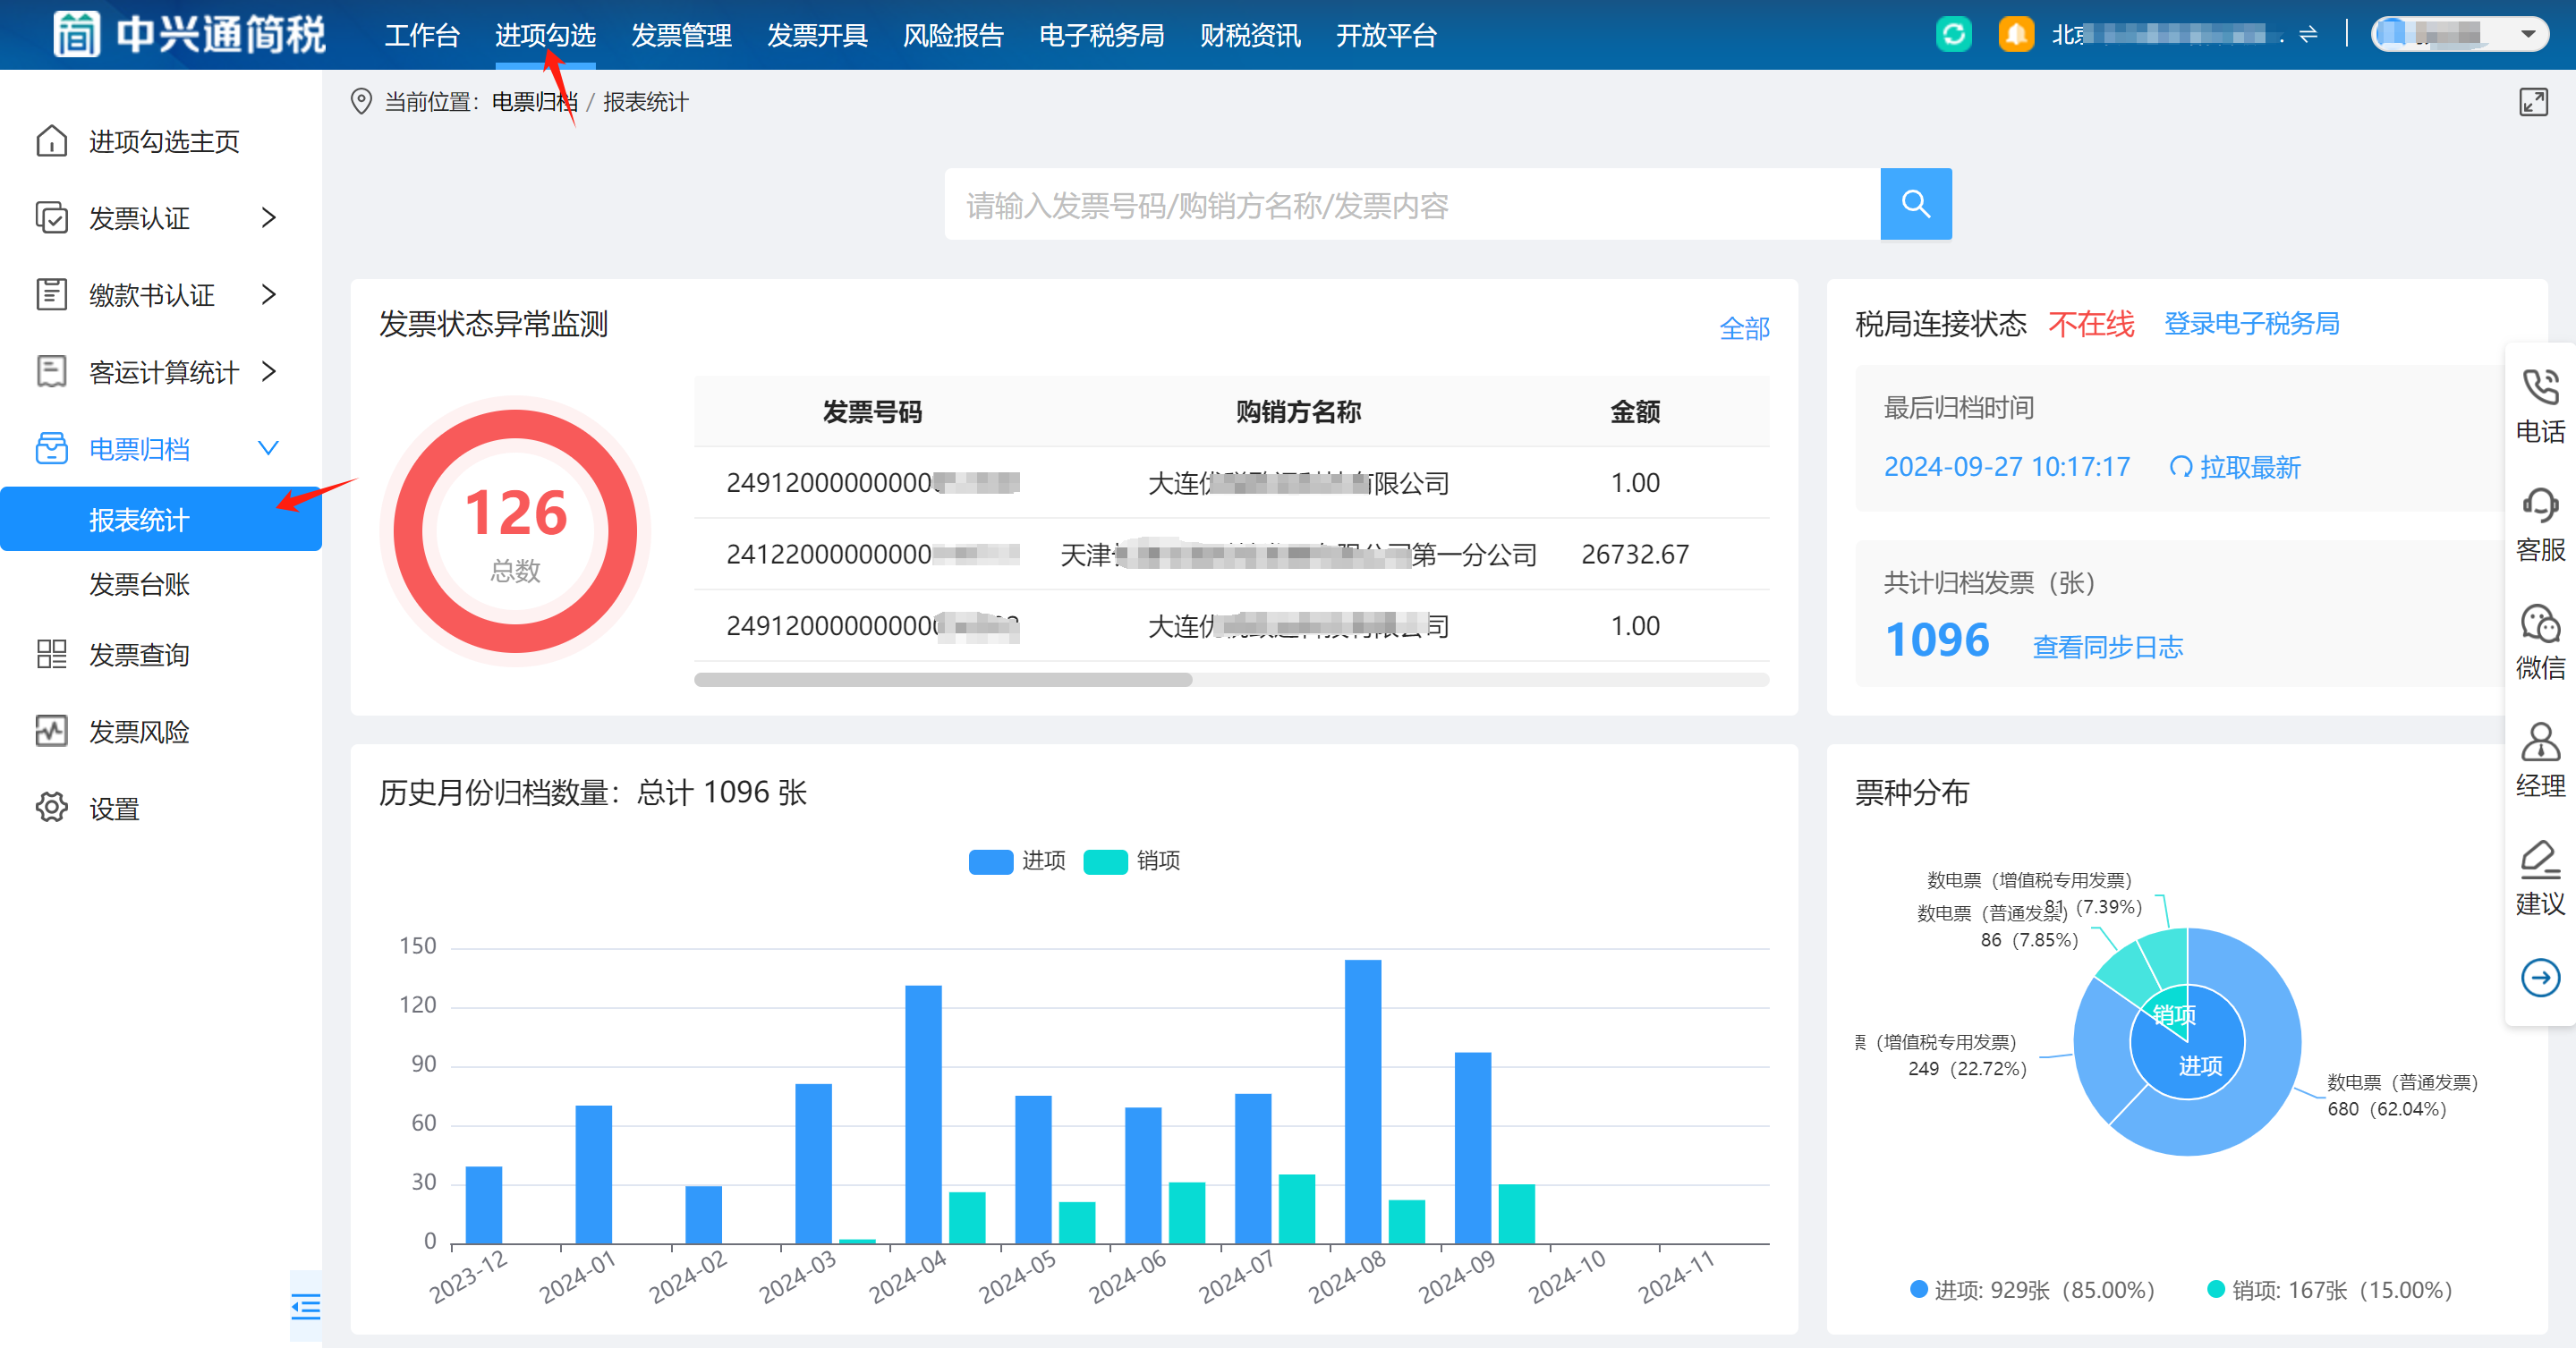Click the green refresh icon in header

click(1953, 34)
